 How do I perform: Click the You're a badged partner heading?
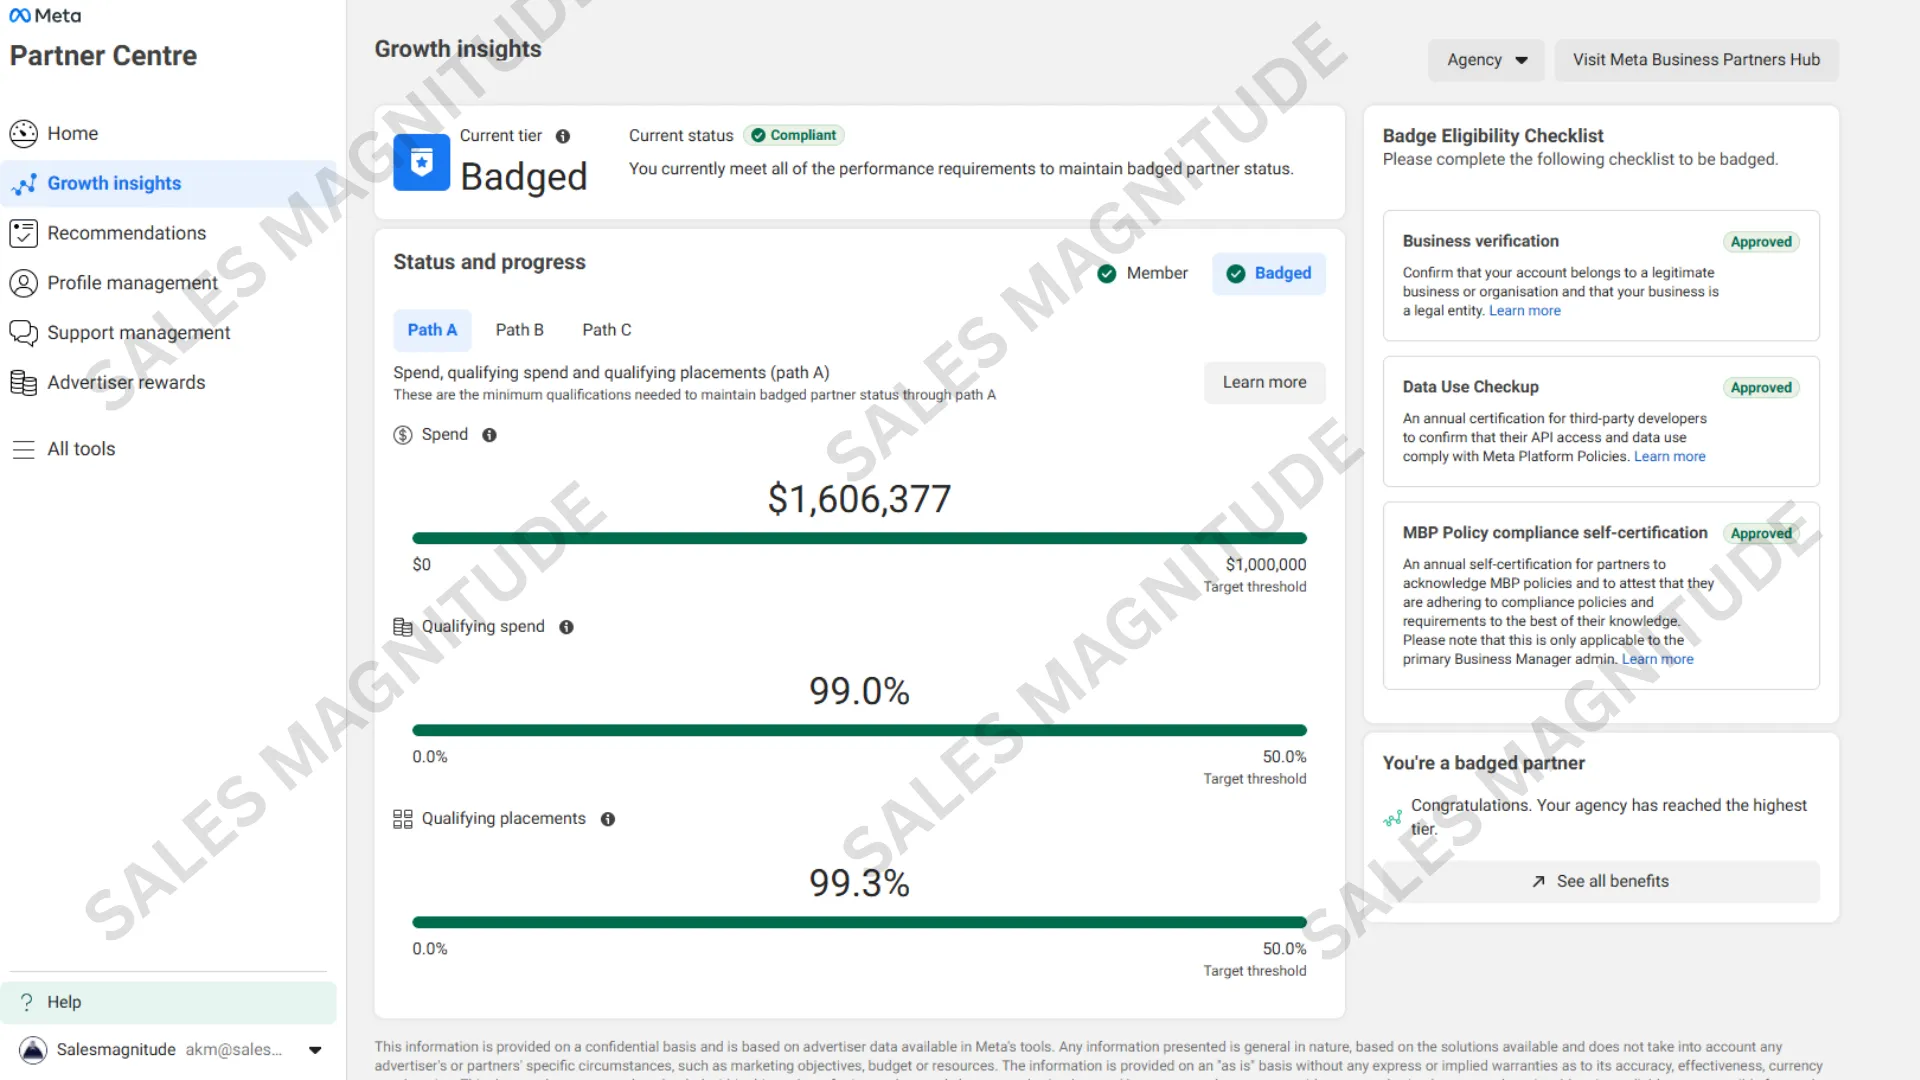(x=1483, y=764)
